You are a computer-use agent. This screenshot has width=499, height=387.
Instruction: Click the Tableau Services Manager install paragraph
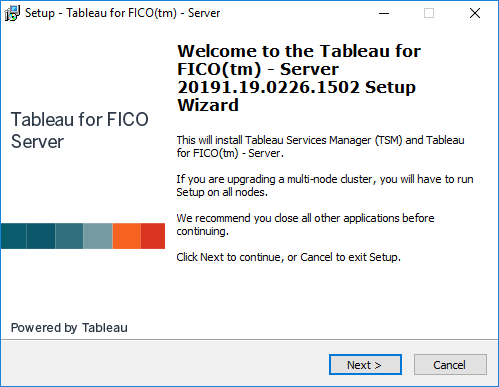[x=320, y=147]
